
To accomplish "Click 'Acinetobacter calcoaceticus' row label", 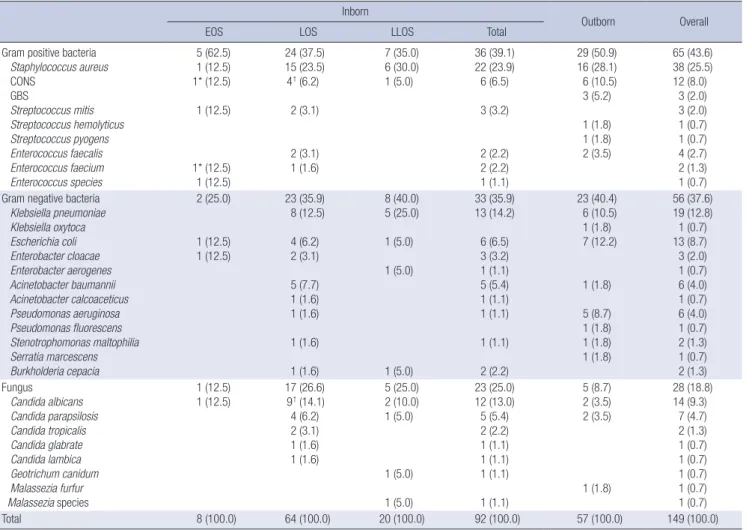I will pos(70,299).
